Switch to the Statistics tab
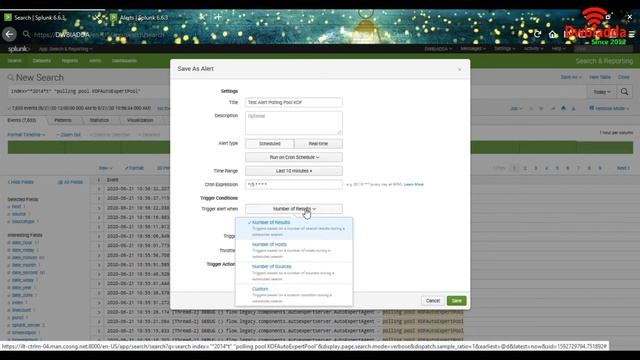This screenshot has height=360, width=640. click(x=99, y=120)
